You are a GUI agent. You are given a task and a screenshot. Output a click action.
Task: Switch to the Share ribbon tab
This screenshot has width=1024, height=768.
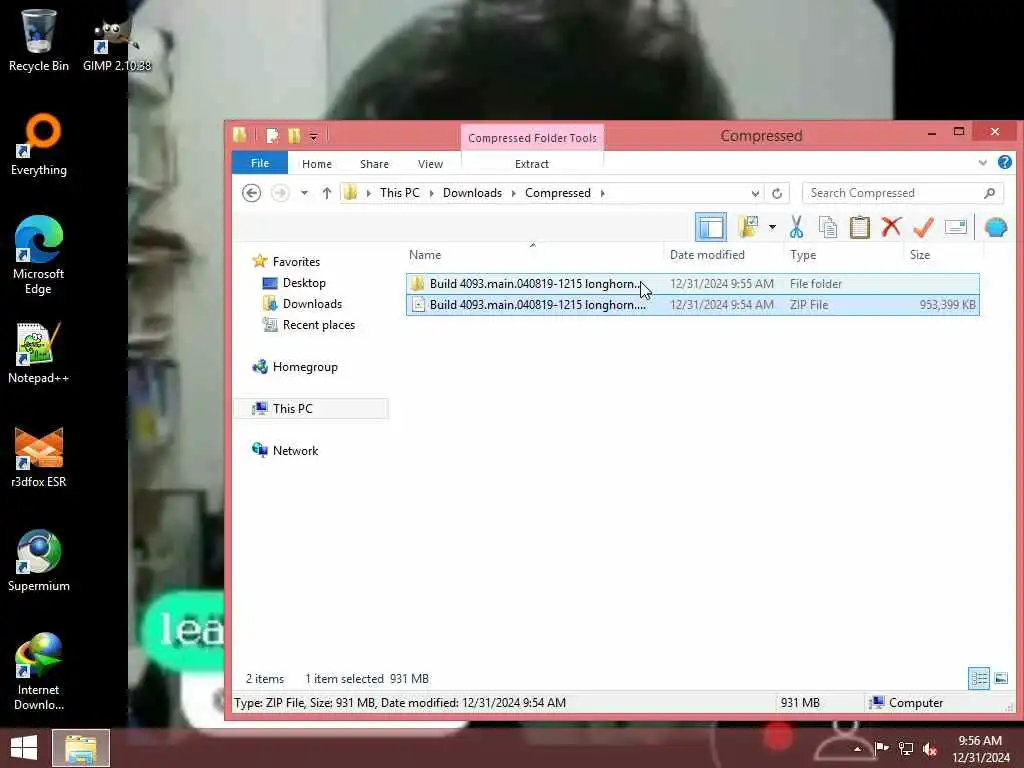click(x=374, y=164)
